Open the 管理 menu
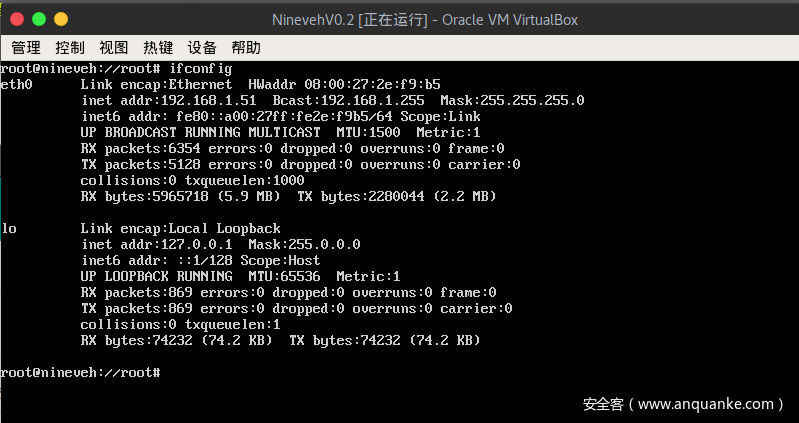This screenshot has width=799, height=423. [x=26, y=47]
